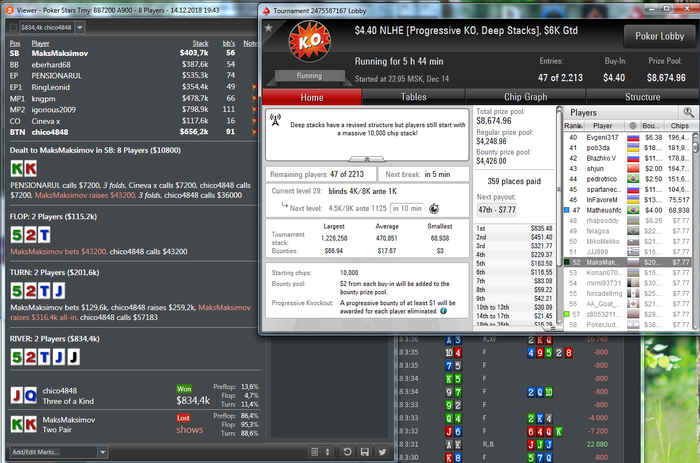Click the K.O. tournament badge logo
Viewport: 700px width, 463px height.
310,41
